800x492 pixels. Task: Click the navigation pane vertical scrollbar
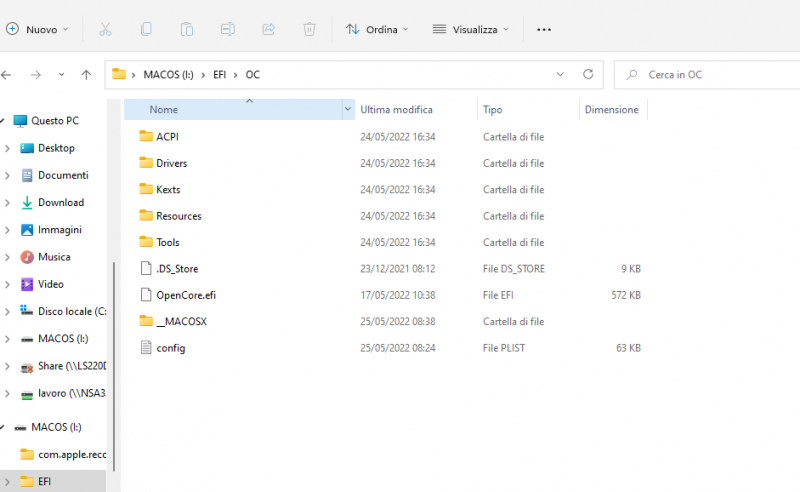[x=114, y=366]
